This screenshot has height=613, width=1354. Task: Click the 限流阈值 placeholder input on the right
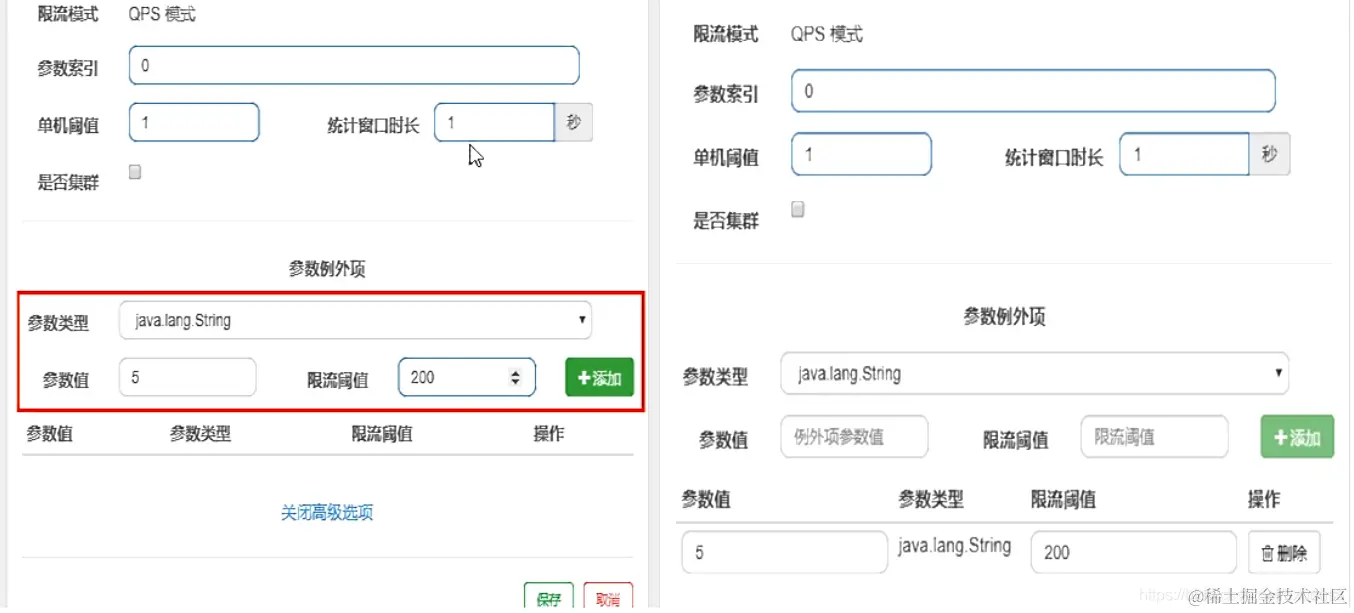(1154, 436)
